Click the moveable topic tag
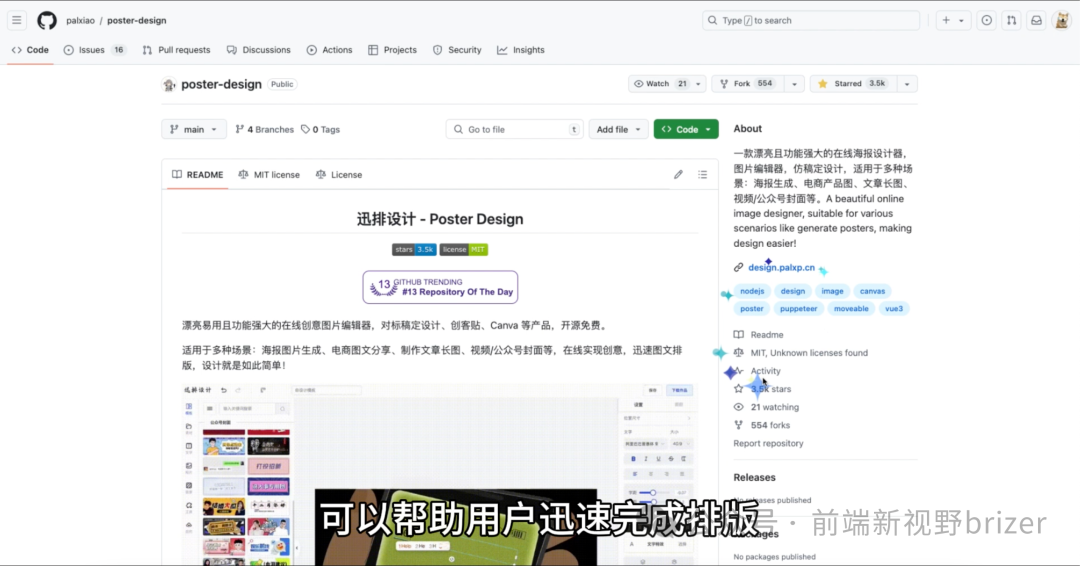 pos(851,308)
